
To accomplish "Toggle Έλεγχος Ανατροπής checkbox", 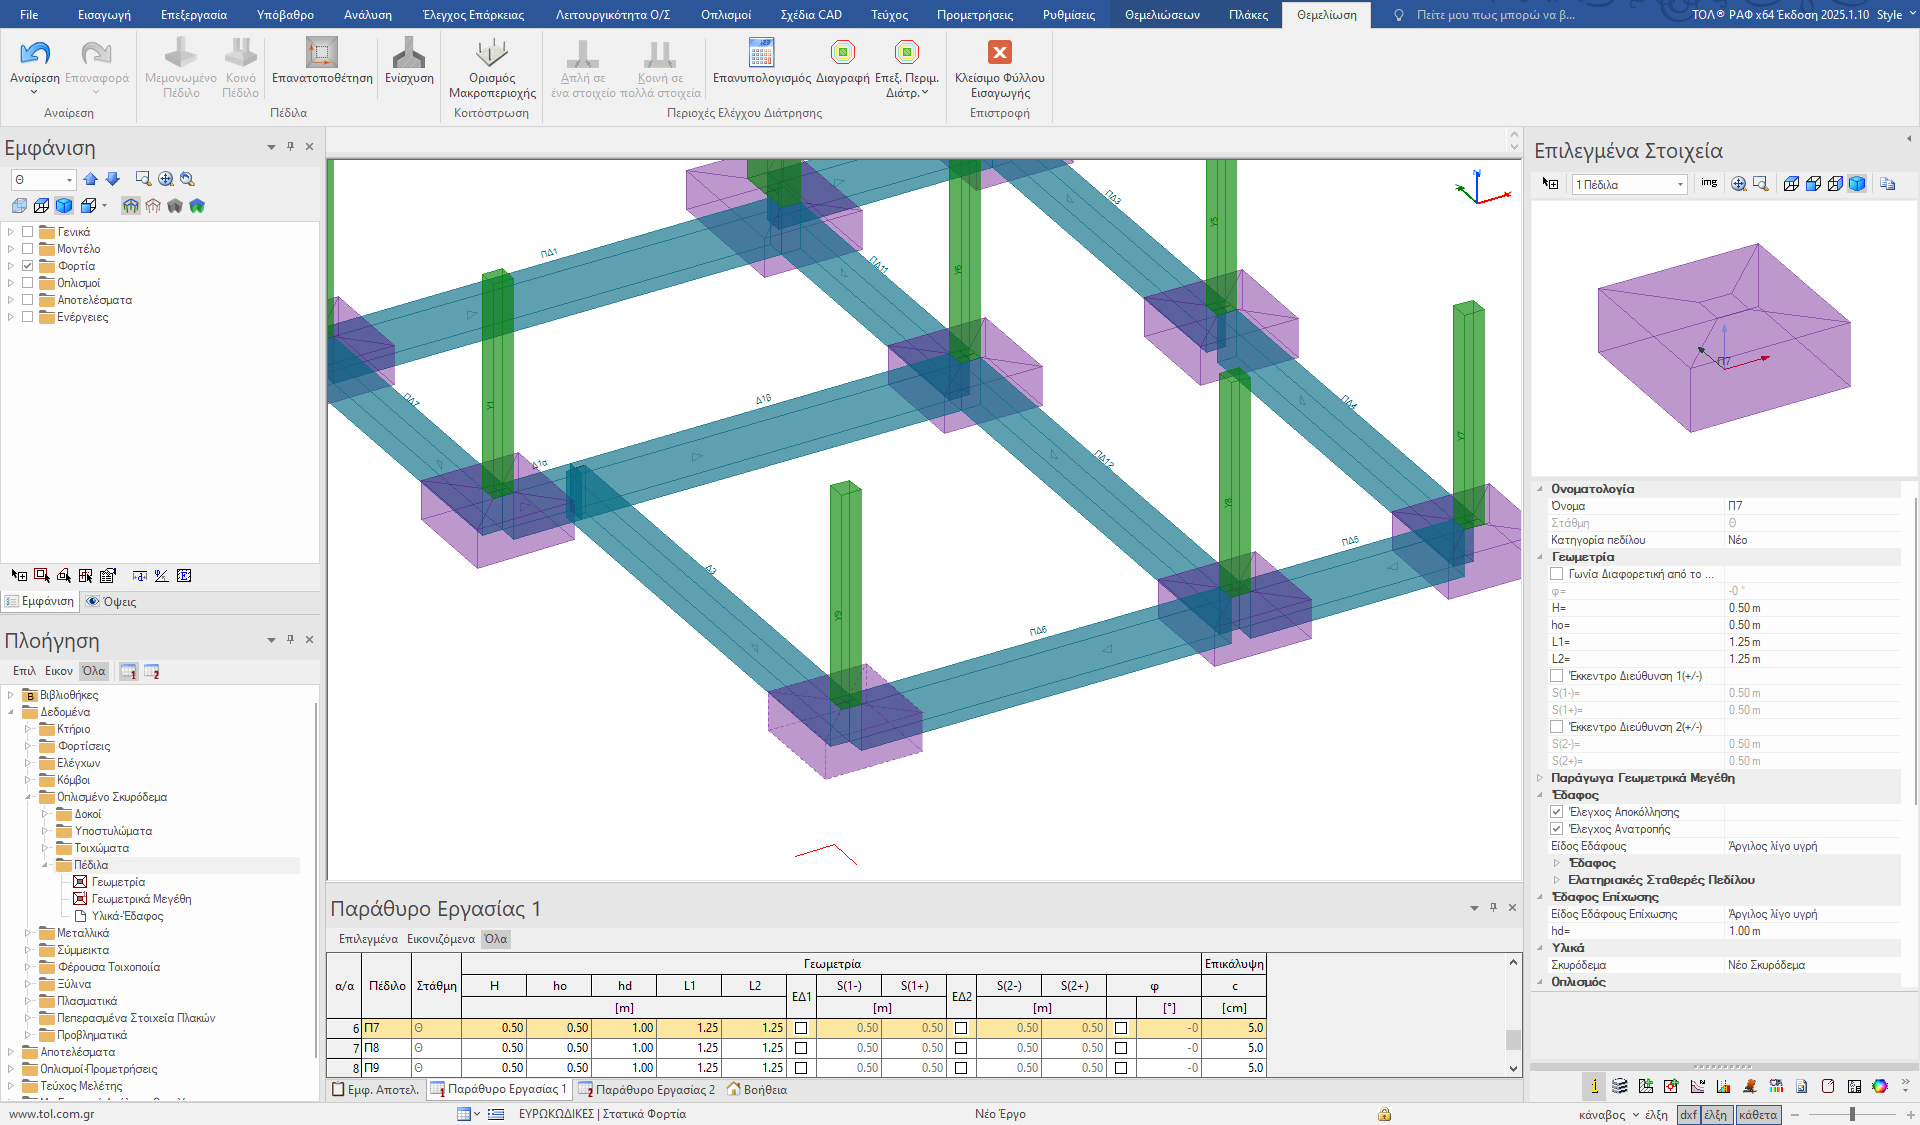I will (x=1556, y=829).
